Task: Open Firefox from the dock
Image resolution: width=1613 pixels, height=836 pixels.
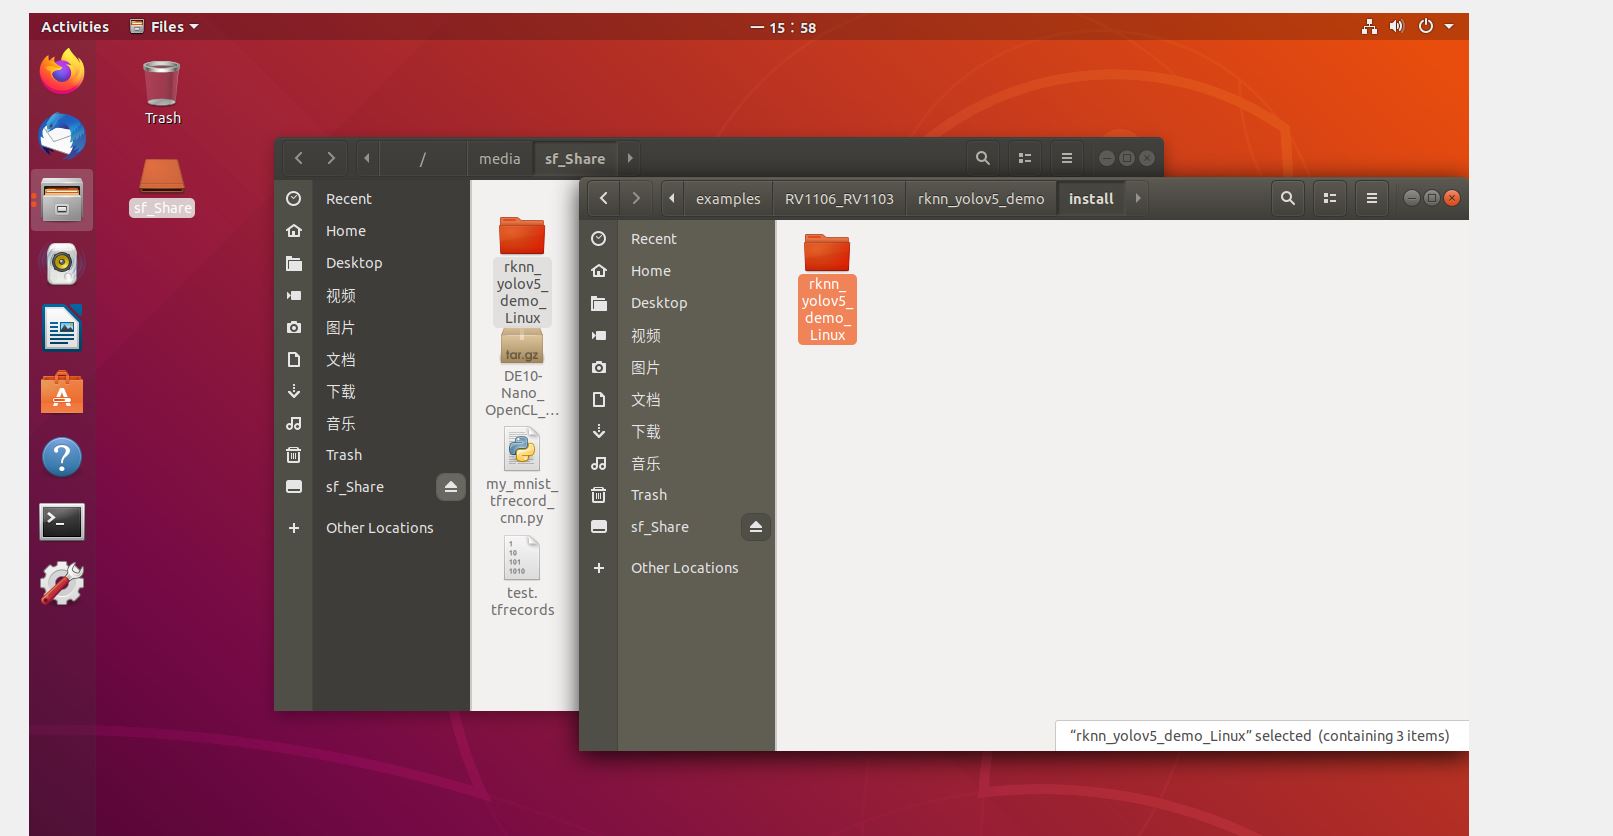Action: (x=62, y=71)
